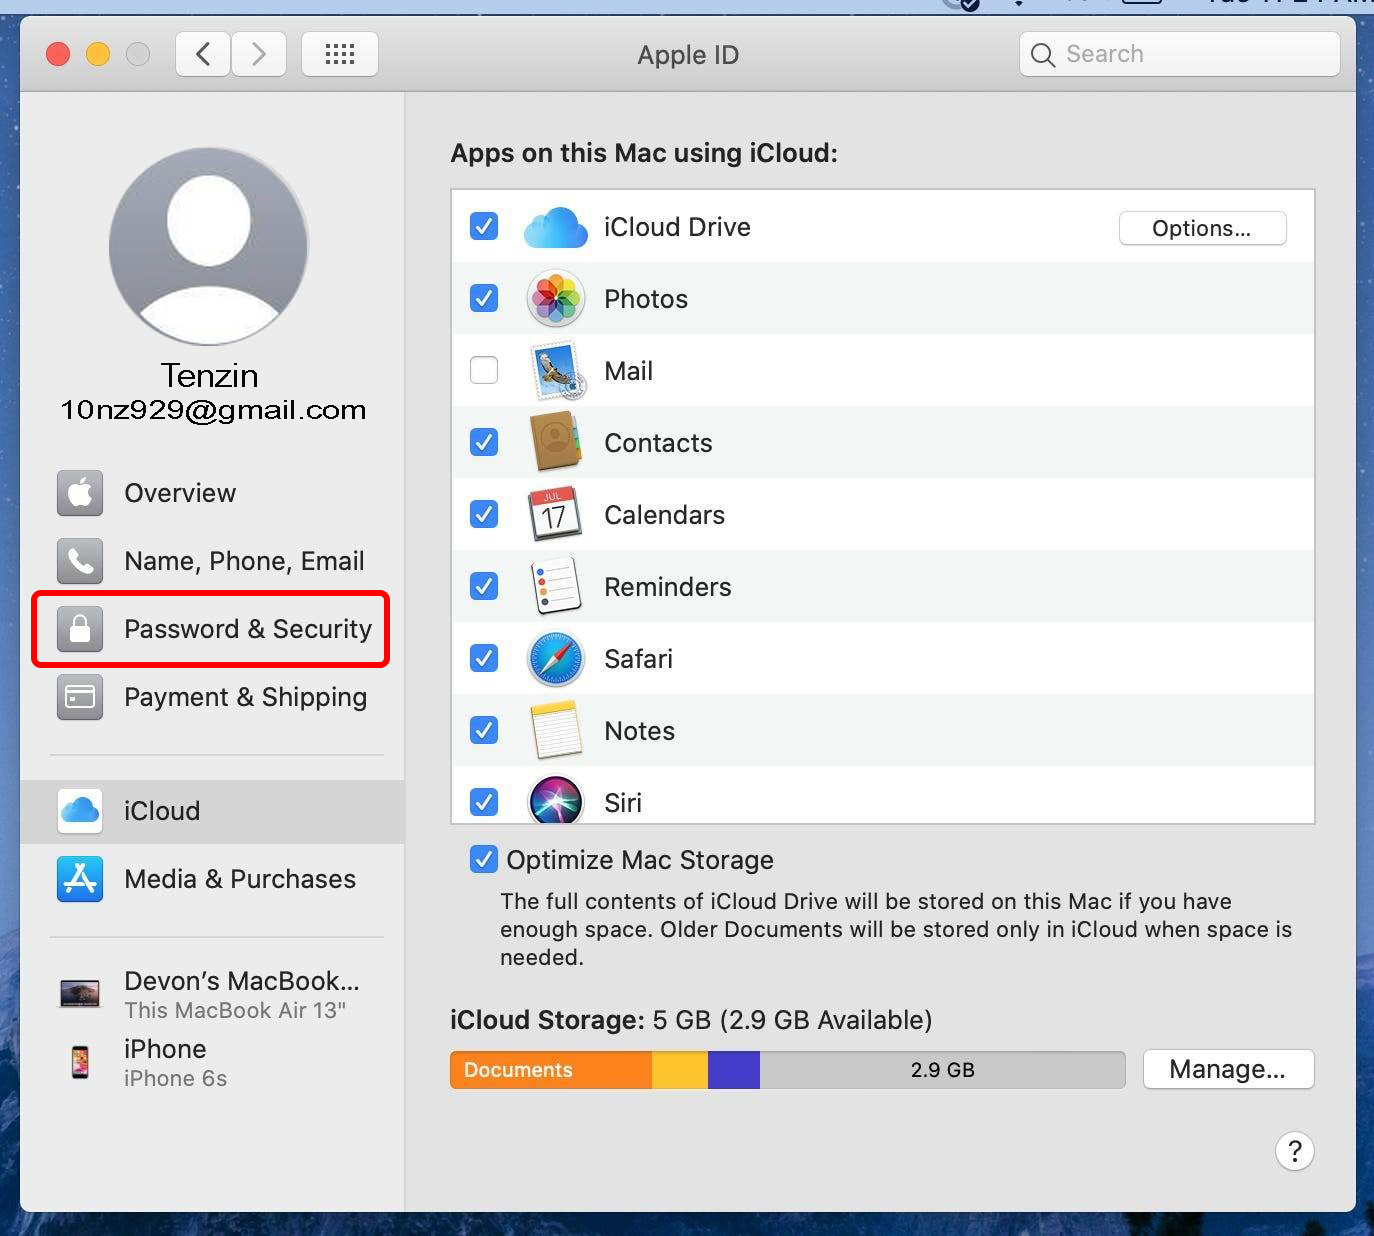Open the Overview section
The width and height of the screenshot is (1374, 1236).
[x=212, y=493]
